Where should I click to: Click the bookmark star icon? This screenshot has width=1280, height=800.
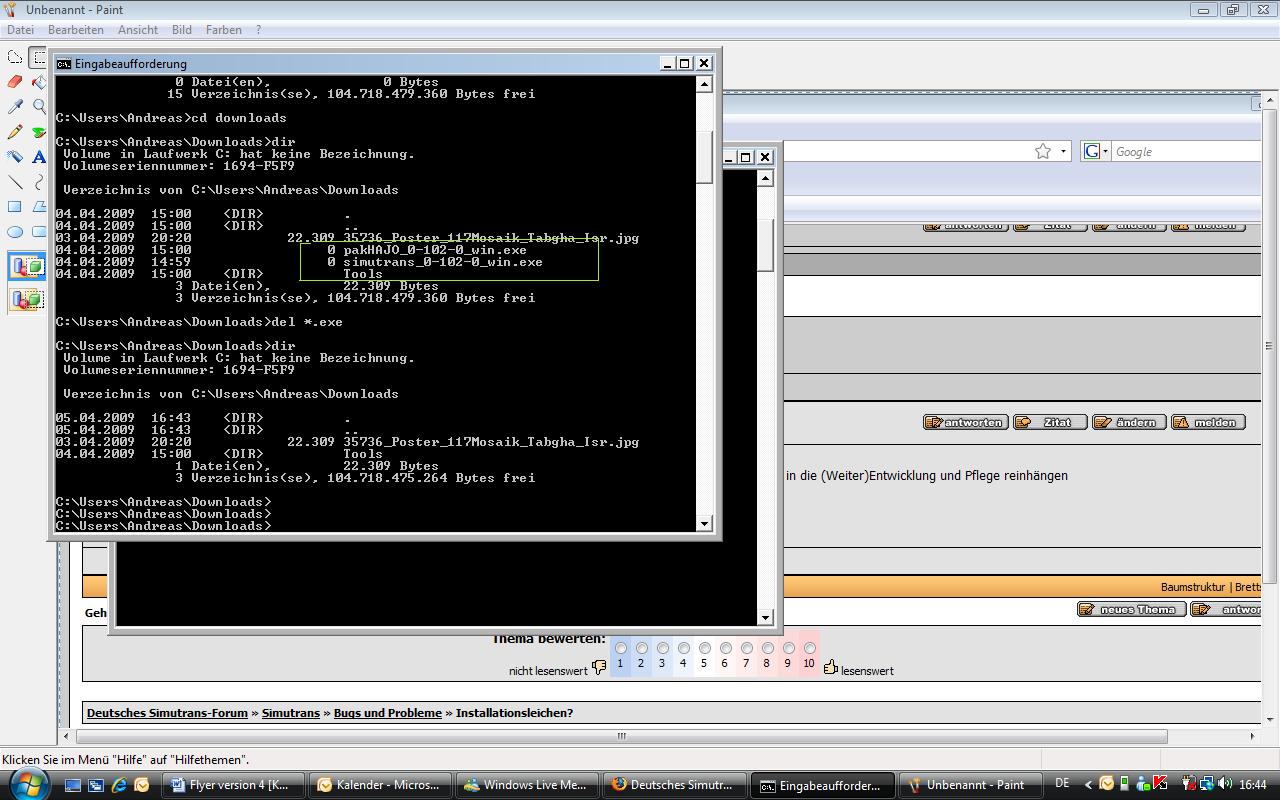(x=1043, y=151)
